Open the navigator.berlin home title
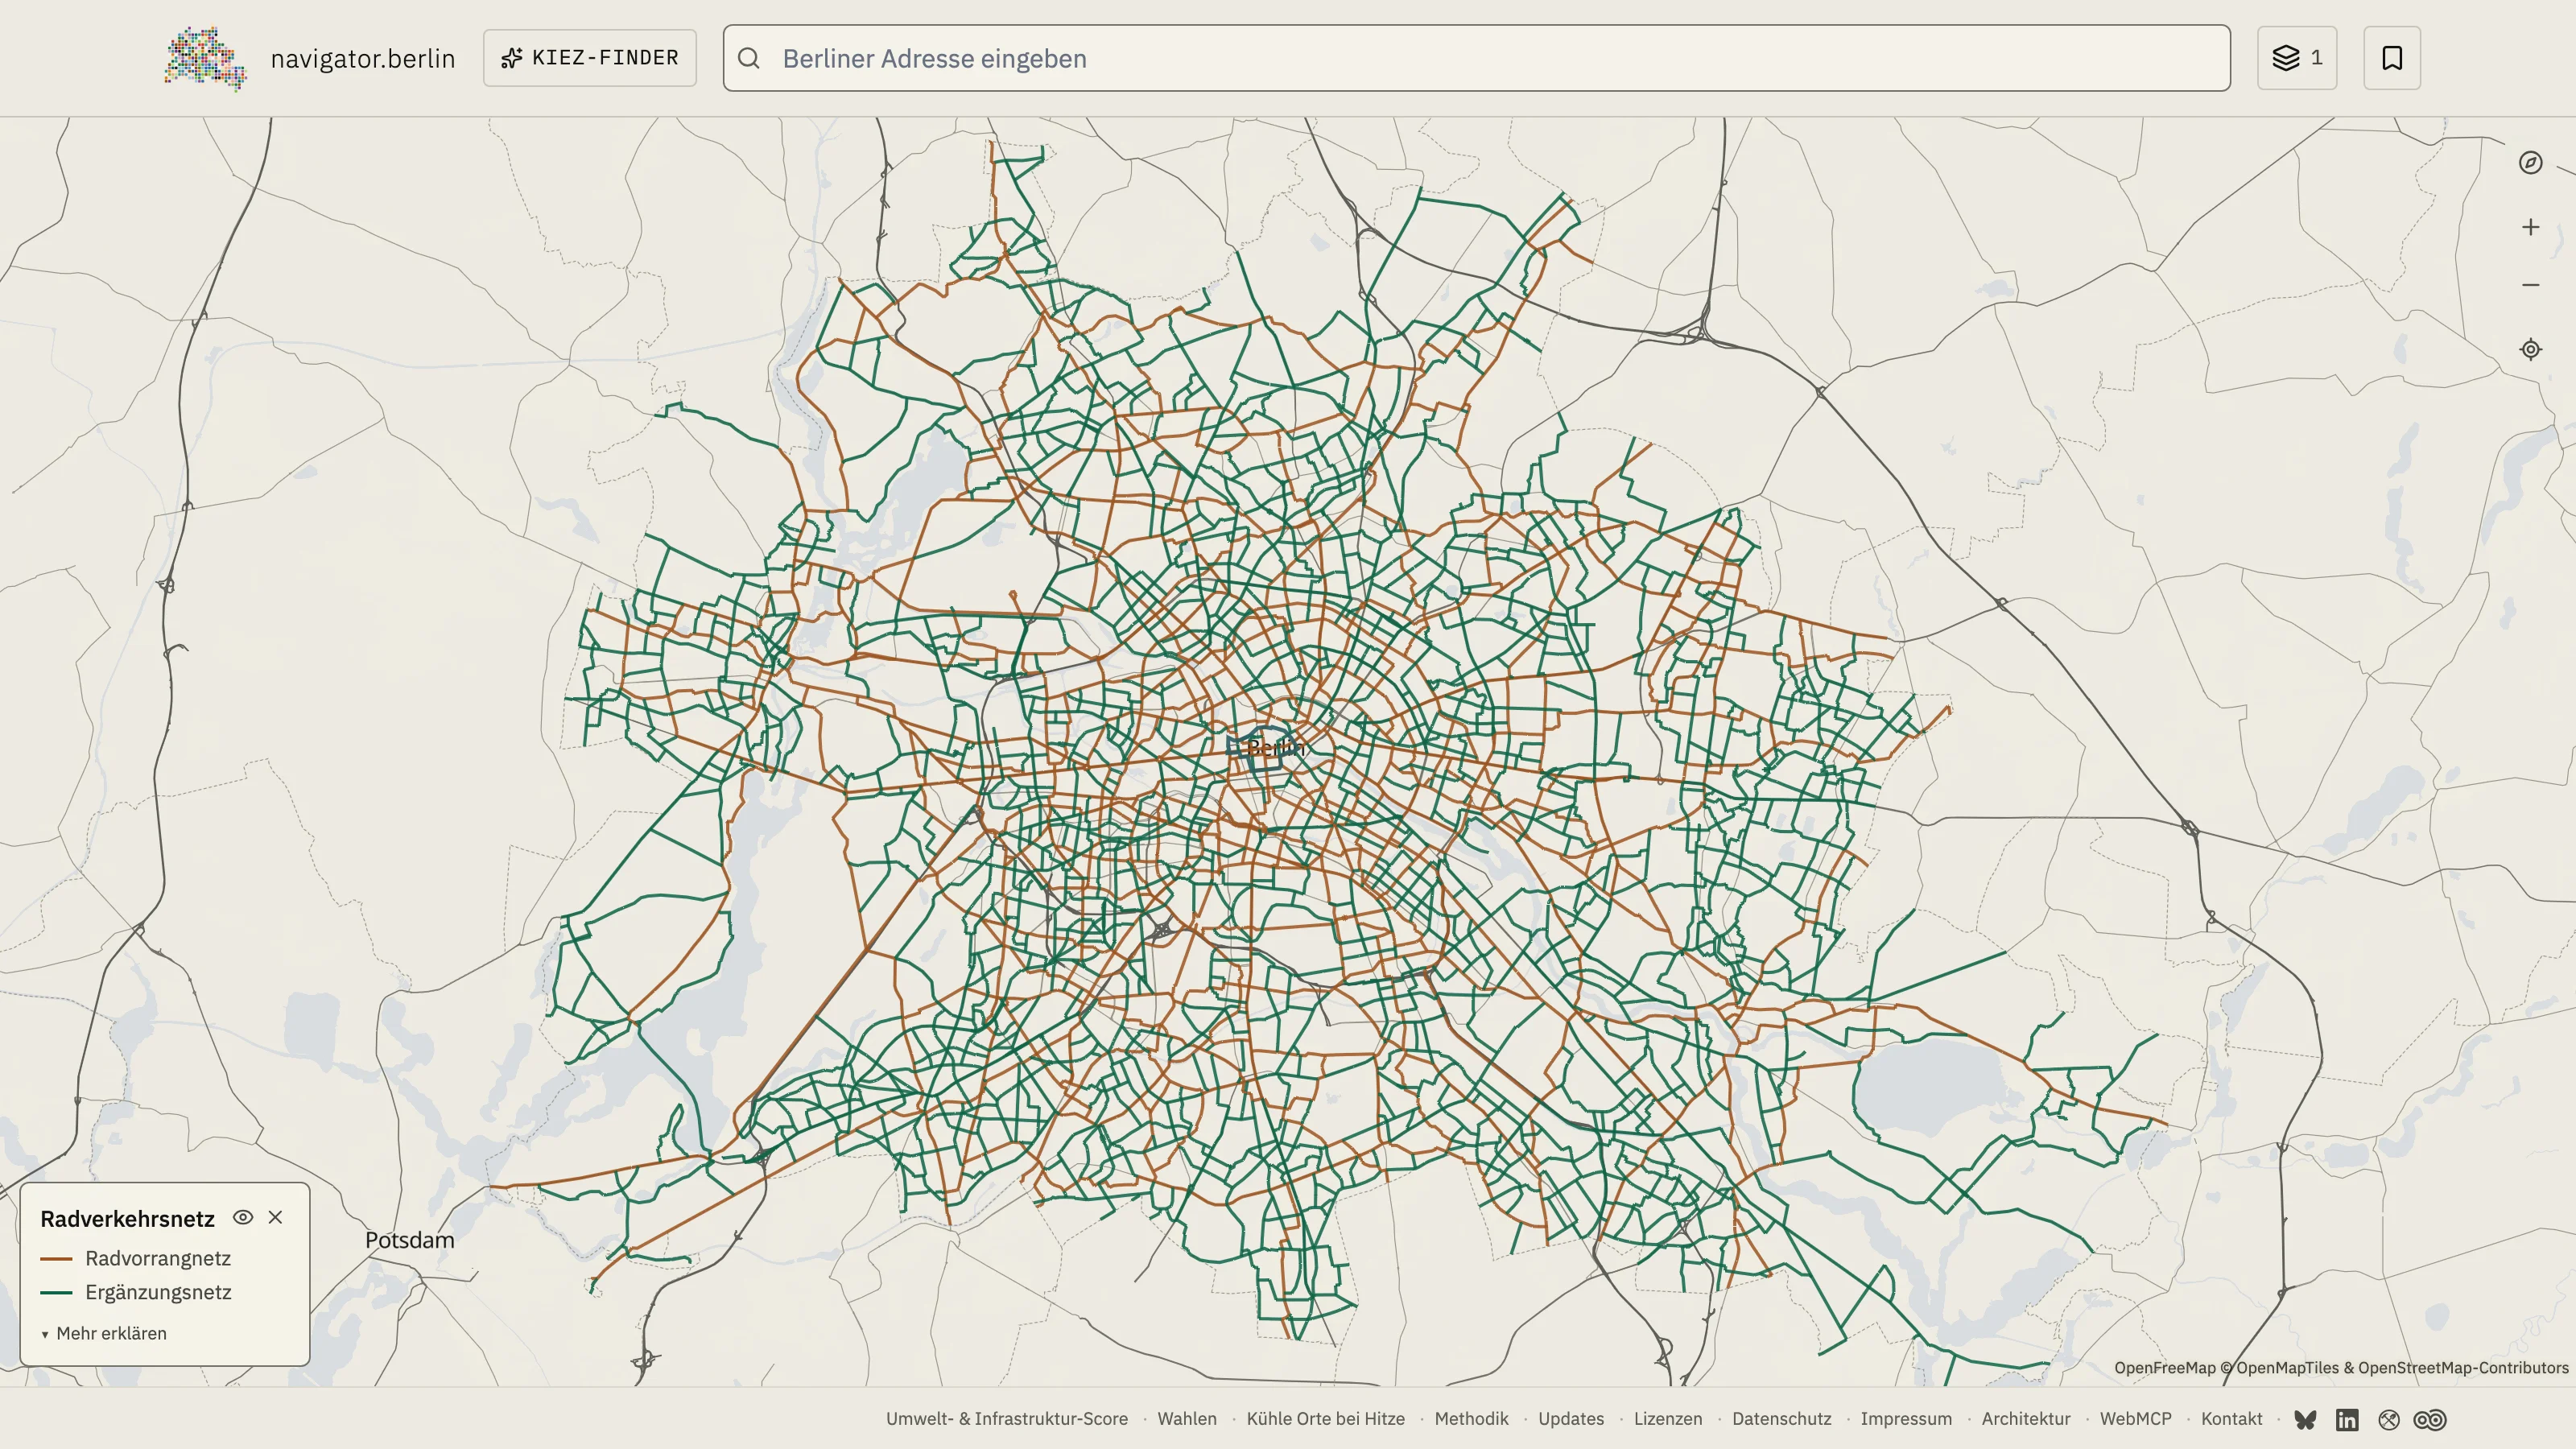Viewport: 2576px width, 1449px height. click(363, 59)
